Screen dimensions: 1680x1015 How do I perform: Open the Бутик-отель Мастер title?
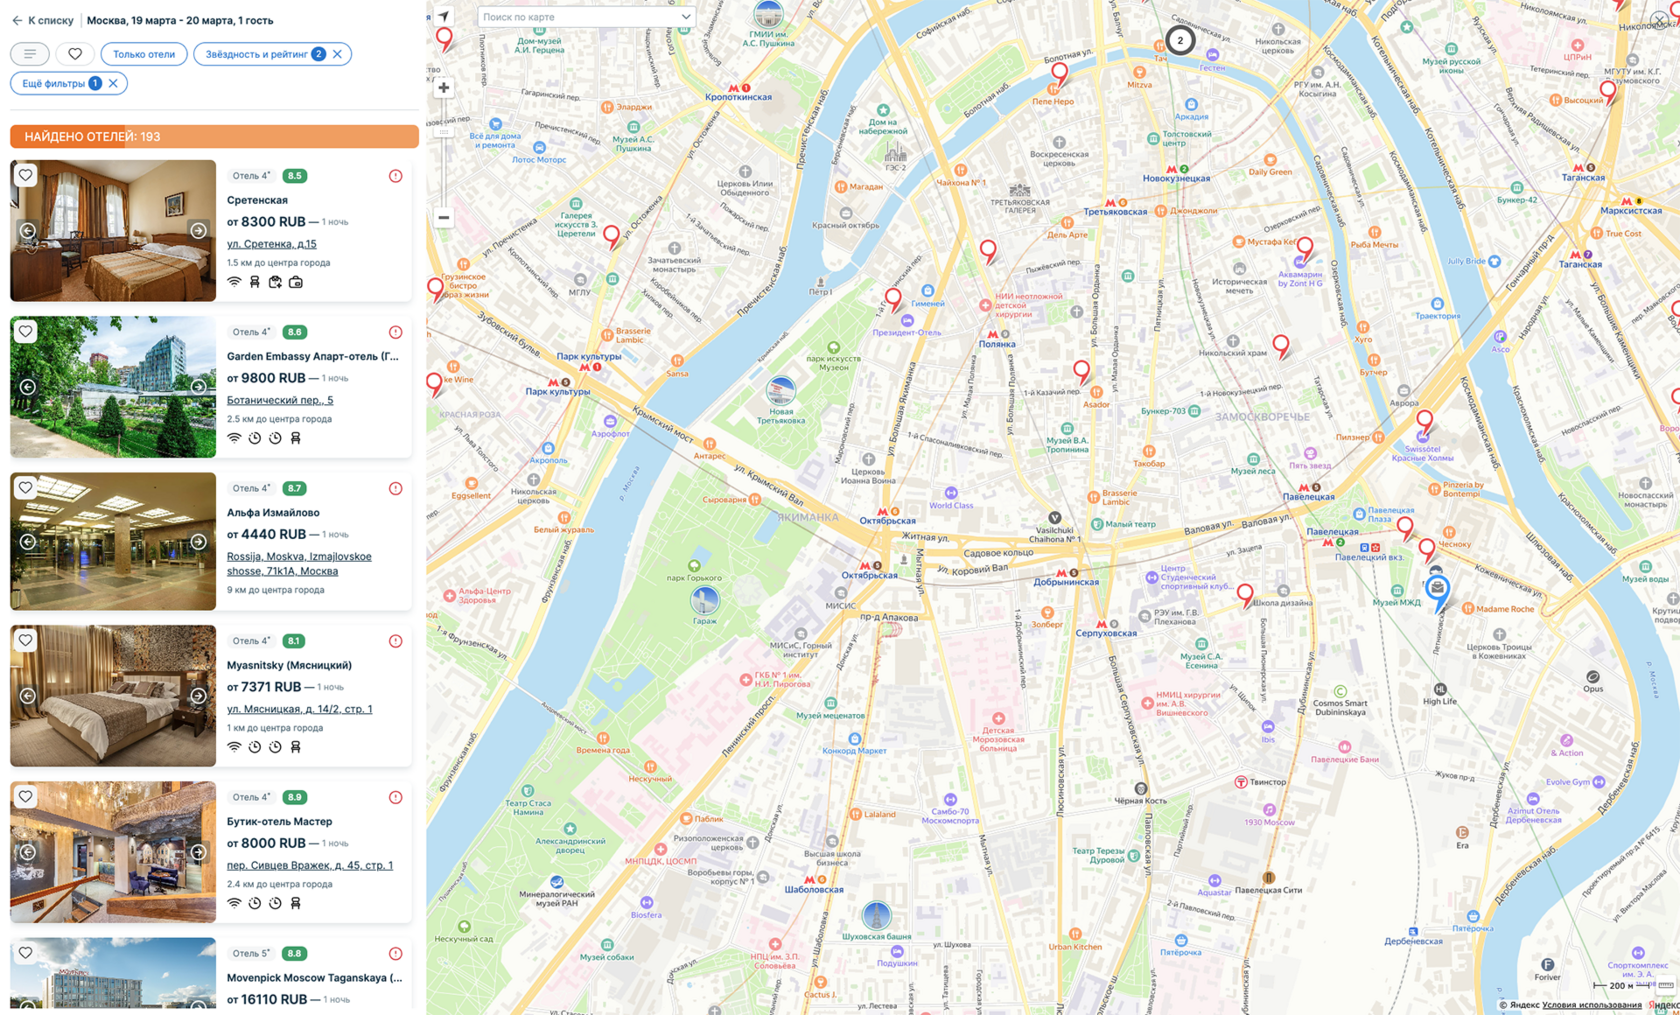[x=279, y=821]
